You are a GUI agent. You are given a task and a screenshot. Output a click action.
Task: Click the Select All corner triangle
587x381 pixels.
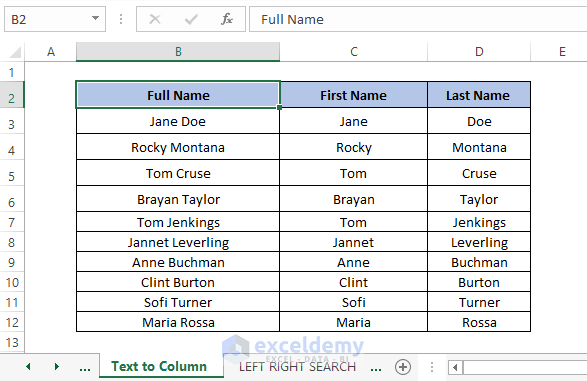tap(15, 52)
